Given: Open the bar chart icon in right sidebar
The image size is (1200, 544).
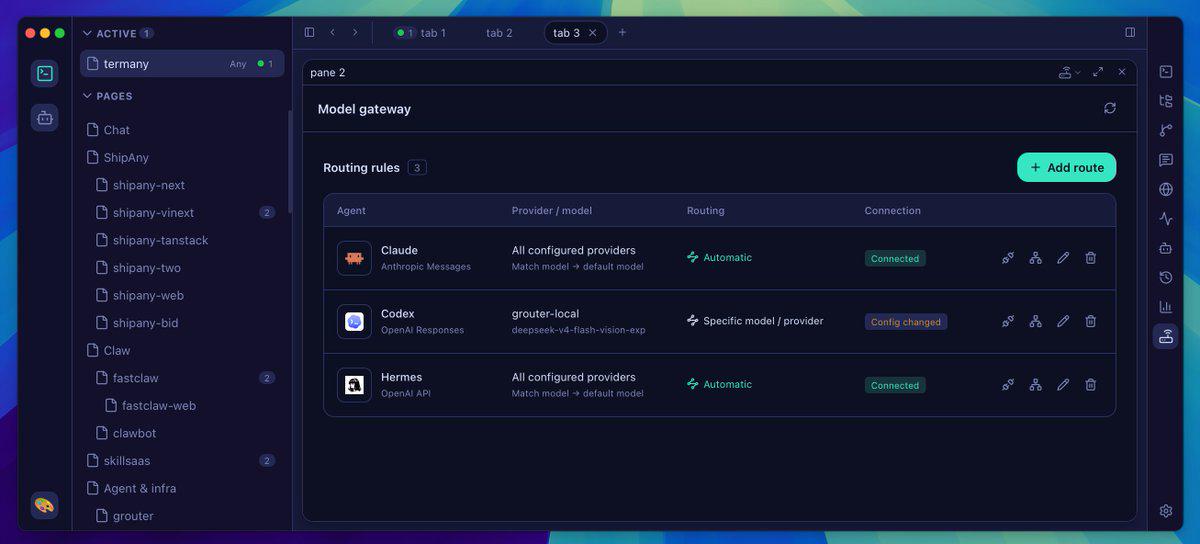Looking at the screenshot, I should coord(1166,307).
